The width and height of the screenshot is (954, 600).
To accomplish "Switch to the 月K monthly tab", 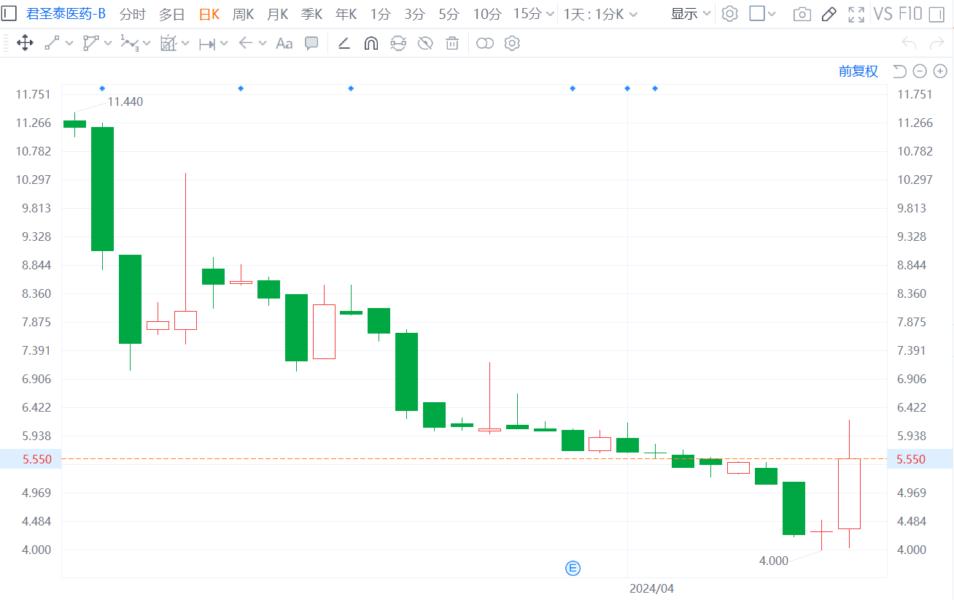I will (277, 13).
